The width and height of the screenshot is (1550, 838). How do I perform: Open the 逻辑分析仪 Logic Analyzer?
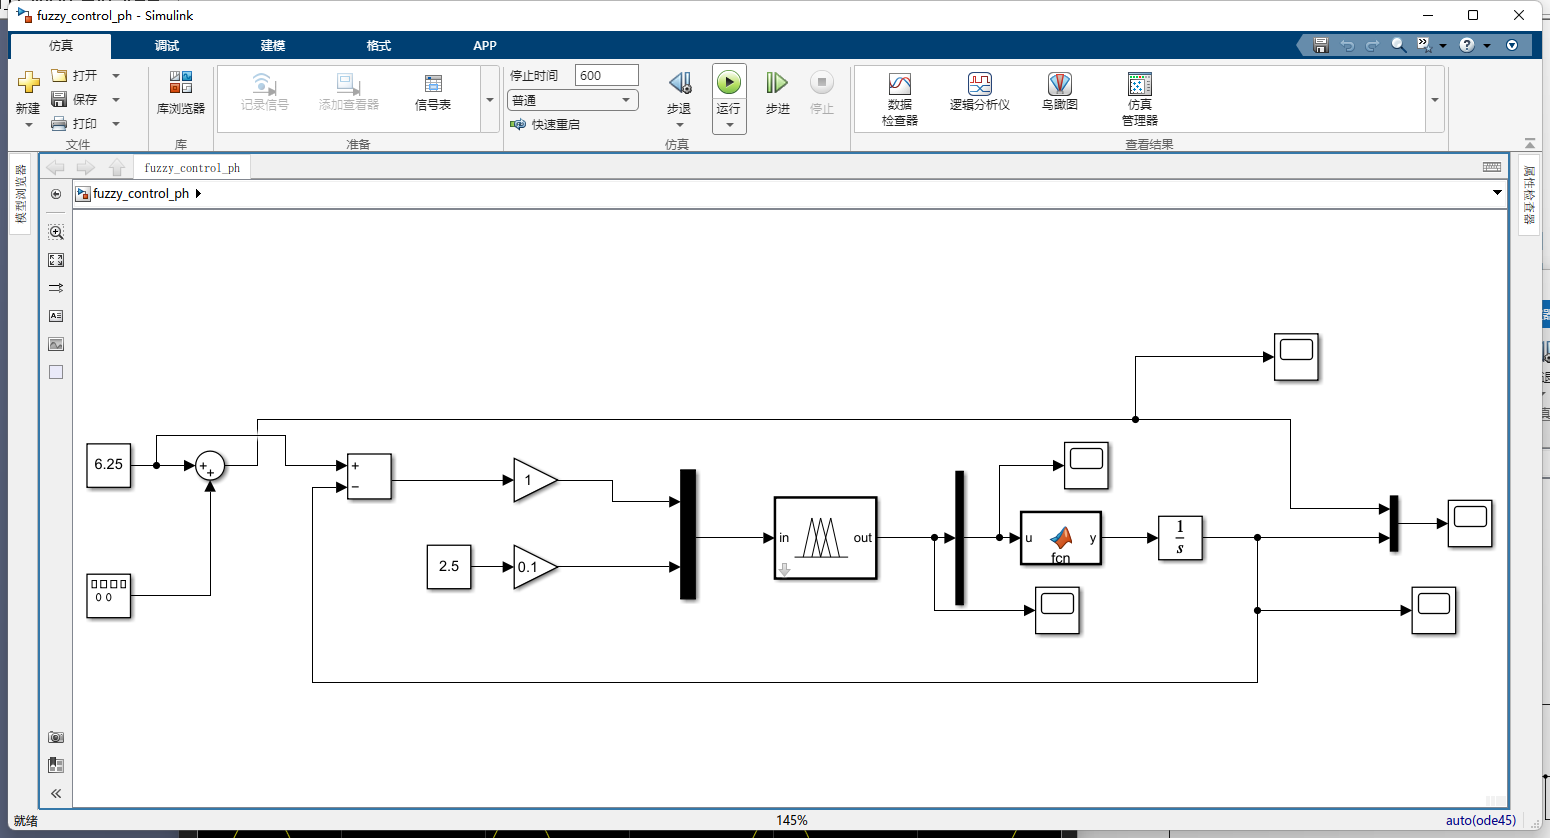point(980,92)
